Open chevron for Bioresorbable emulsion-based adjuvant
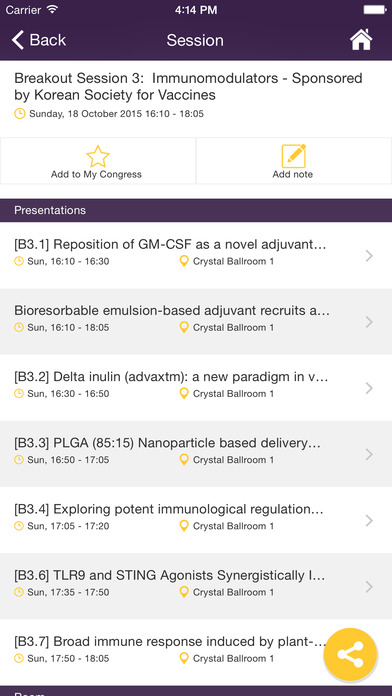392x696 pixels. tap(369, 322)
